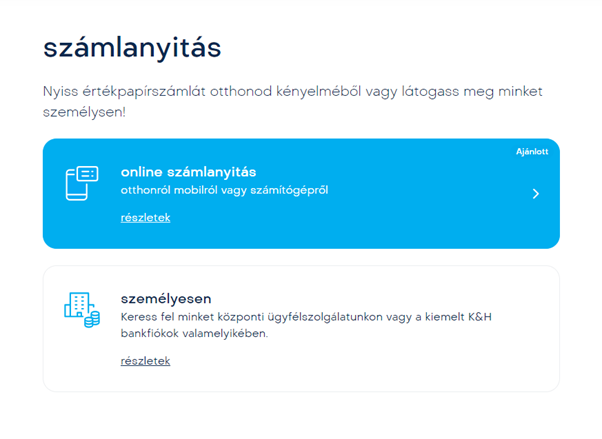Screen dimensions: 602x439
Task: Click the bank building icon
Action: click(77, 306)
